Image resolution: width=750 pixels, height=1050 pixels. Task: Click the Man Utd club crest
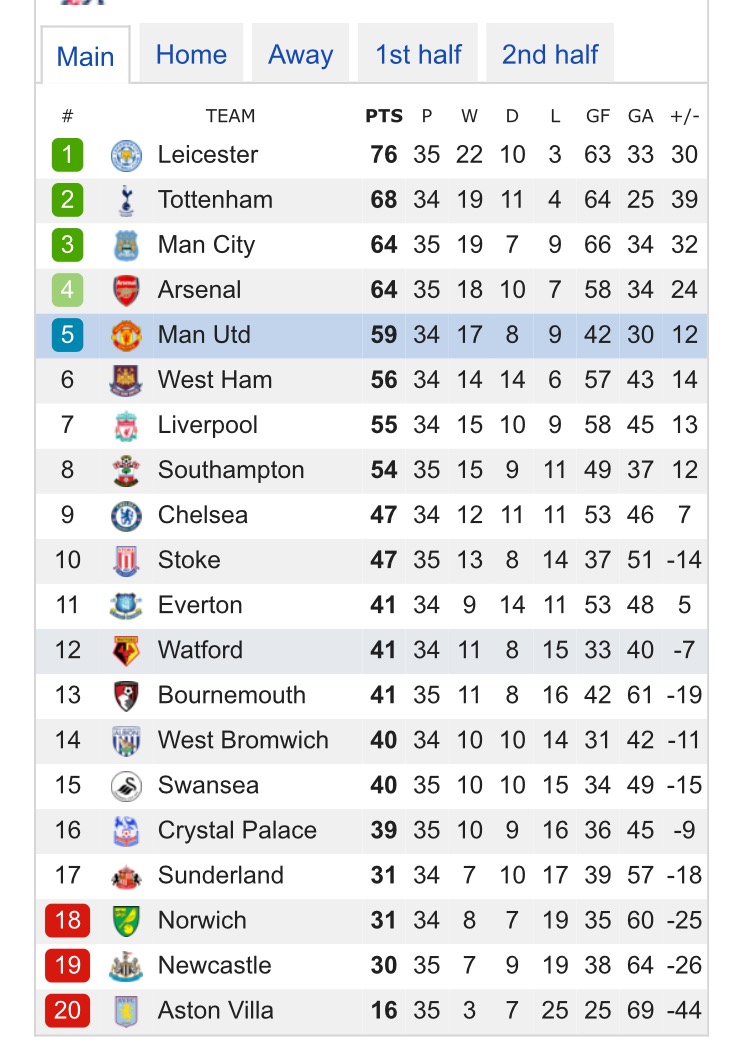point(126,335)
